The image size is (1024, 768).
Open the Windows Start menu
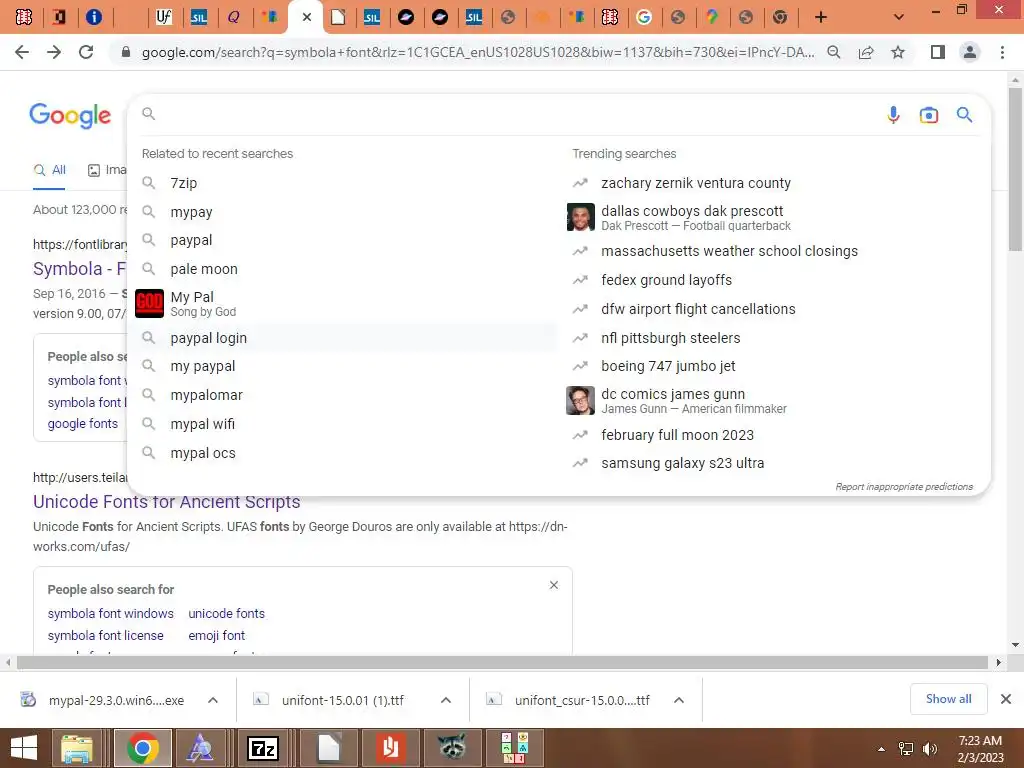[24, 748]
